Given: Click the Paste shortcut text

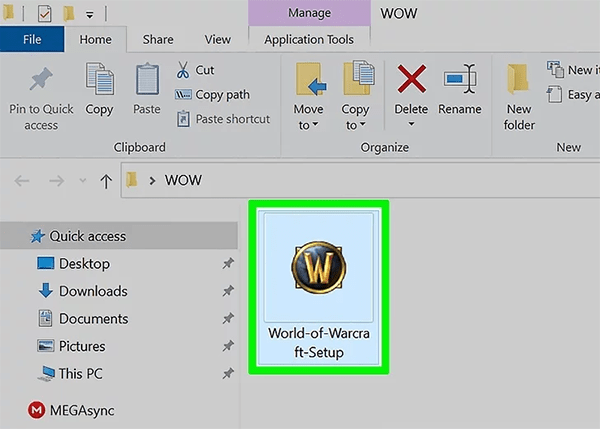Looking at the screenshot, I should (x=233, y=119).
